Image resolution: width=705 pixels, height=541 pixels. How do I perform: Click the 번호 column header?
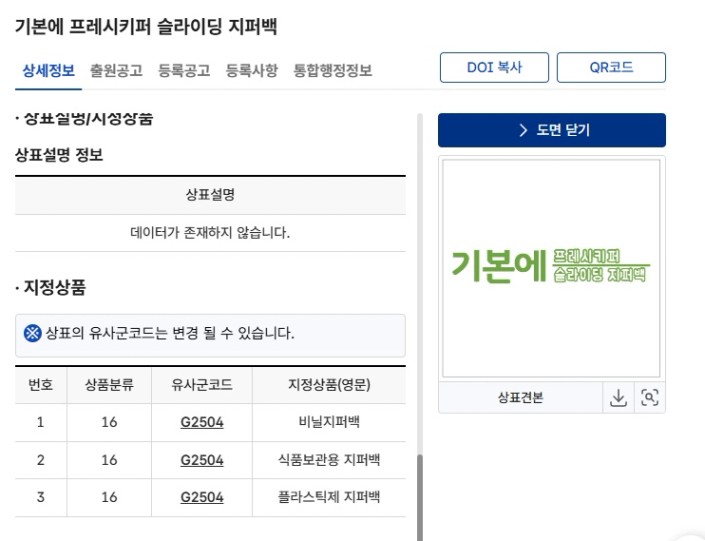pos(41,385)
